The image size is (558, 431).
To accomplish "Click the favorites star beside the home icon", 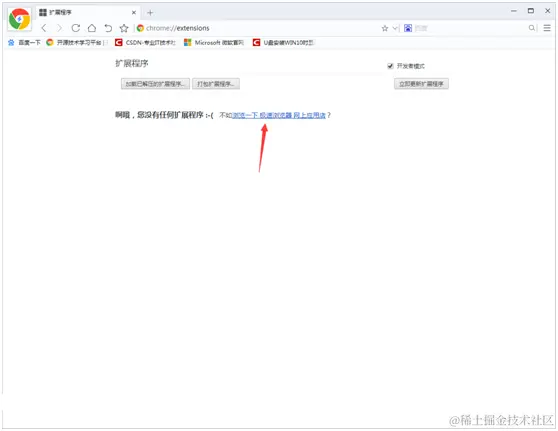I will [x=124, y=28].
